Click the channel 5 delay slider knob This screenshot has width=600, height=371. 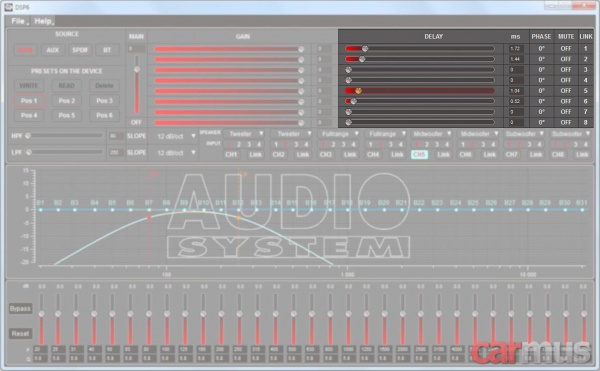tap(358, 91)
